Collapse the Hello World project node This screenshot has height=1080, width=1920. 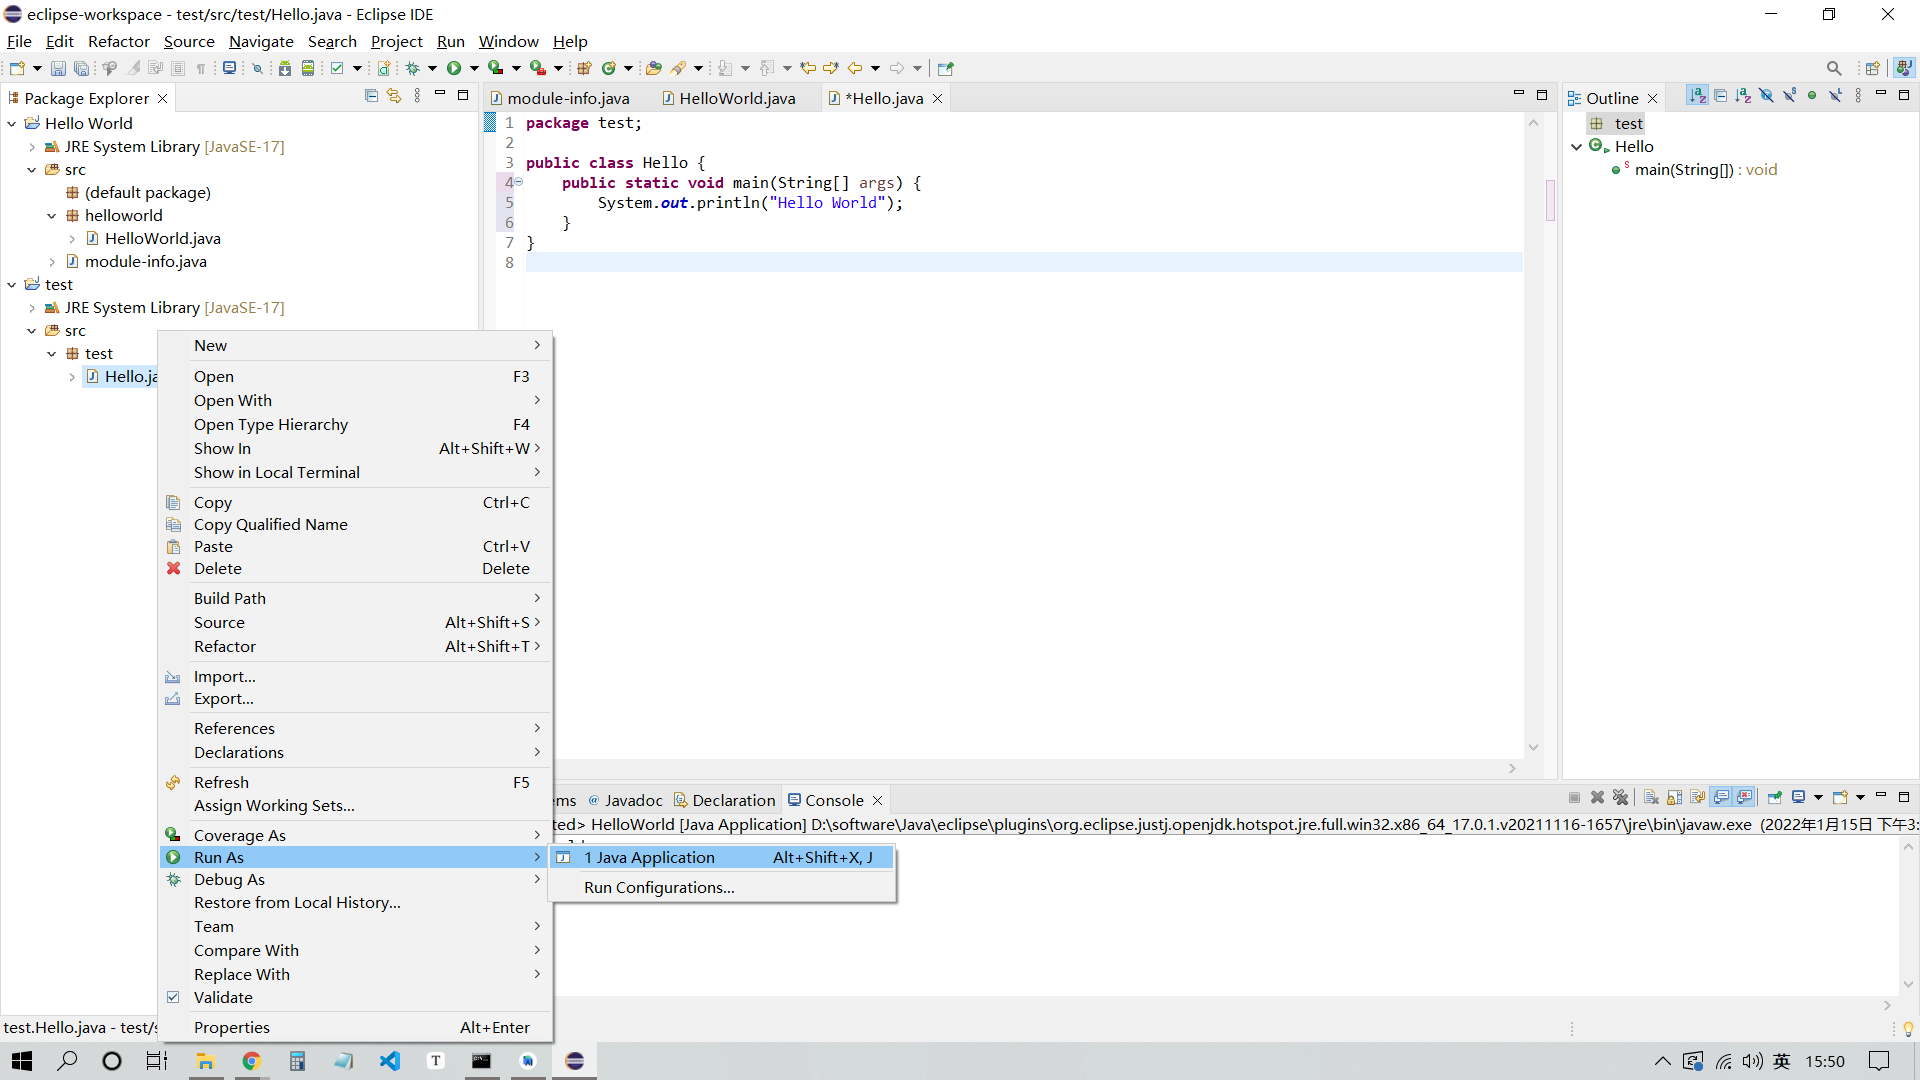tap(11, 123)
